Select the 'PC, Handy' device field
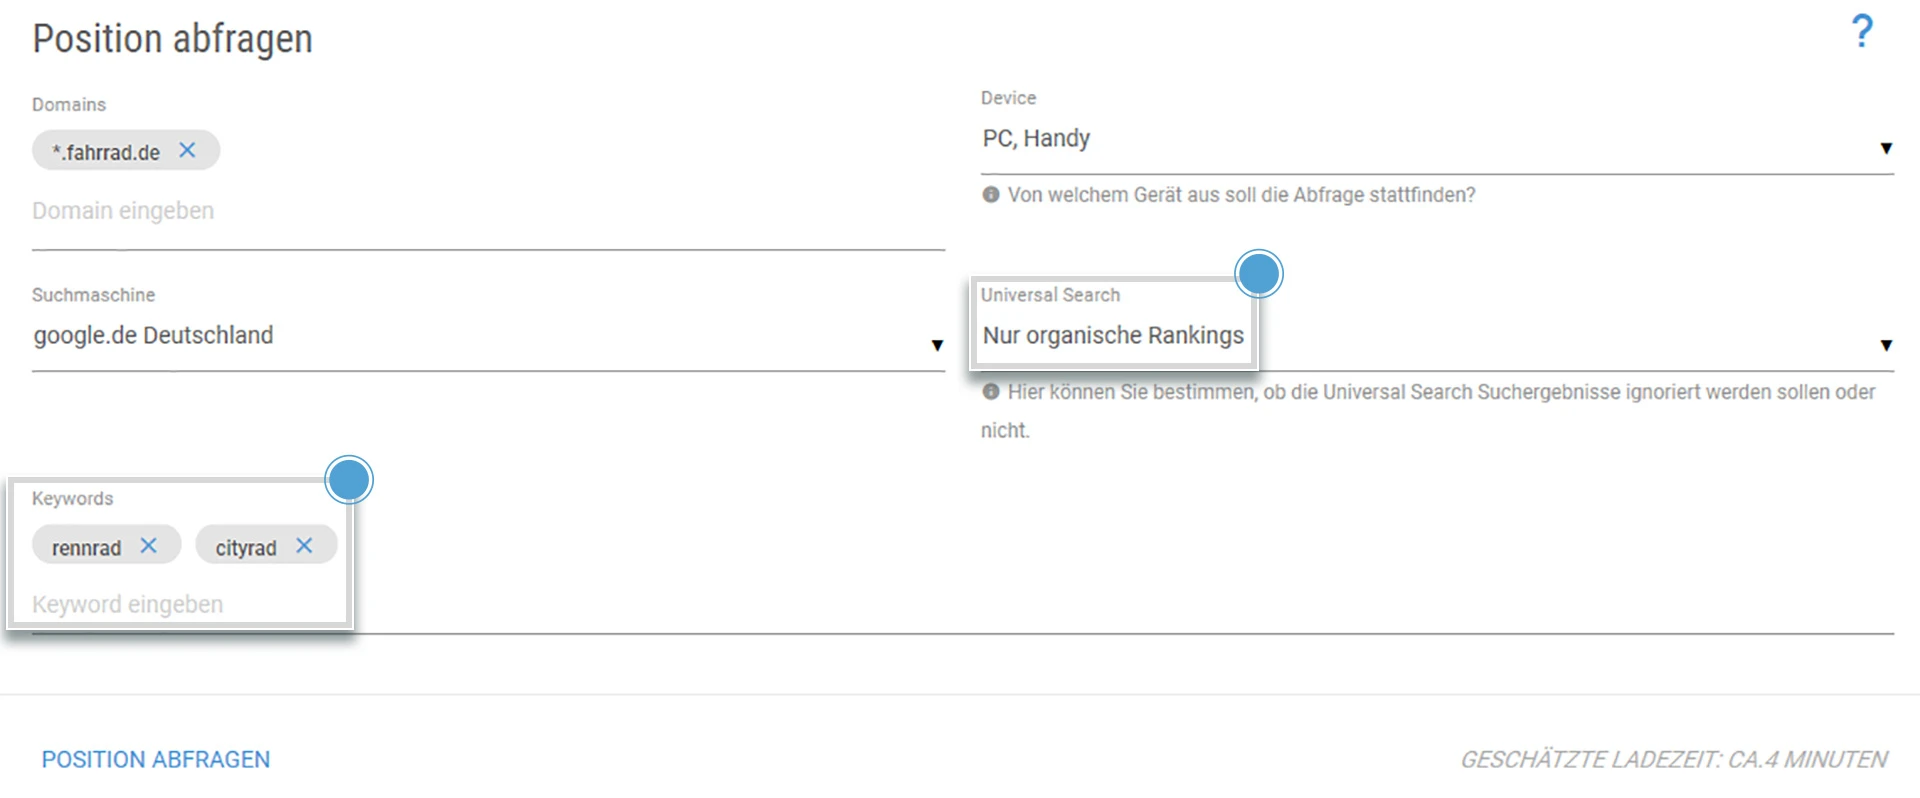 coord(1036,139)
